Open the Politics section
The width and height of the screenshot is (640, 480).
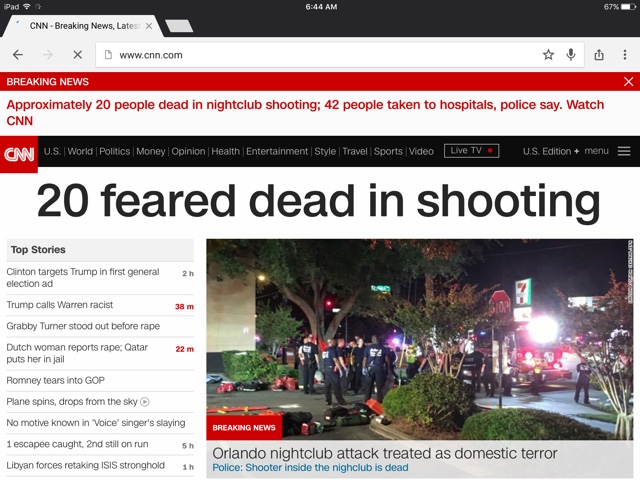pyautogui.click(x=115, y=151)
